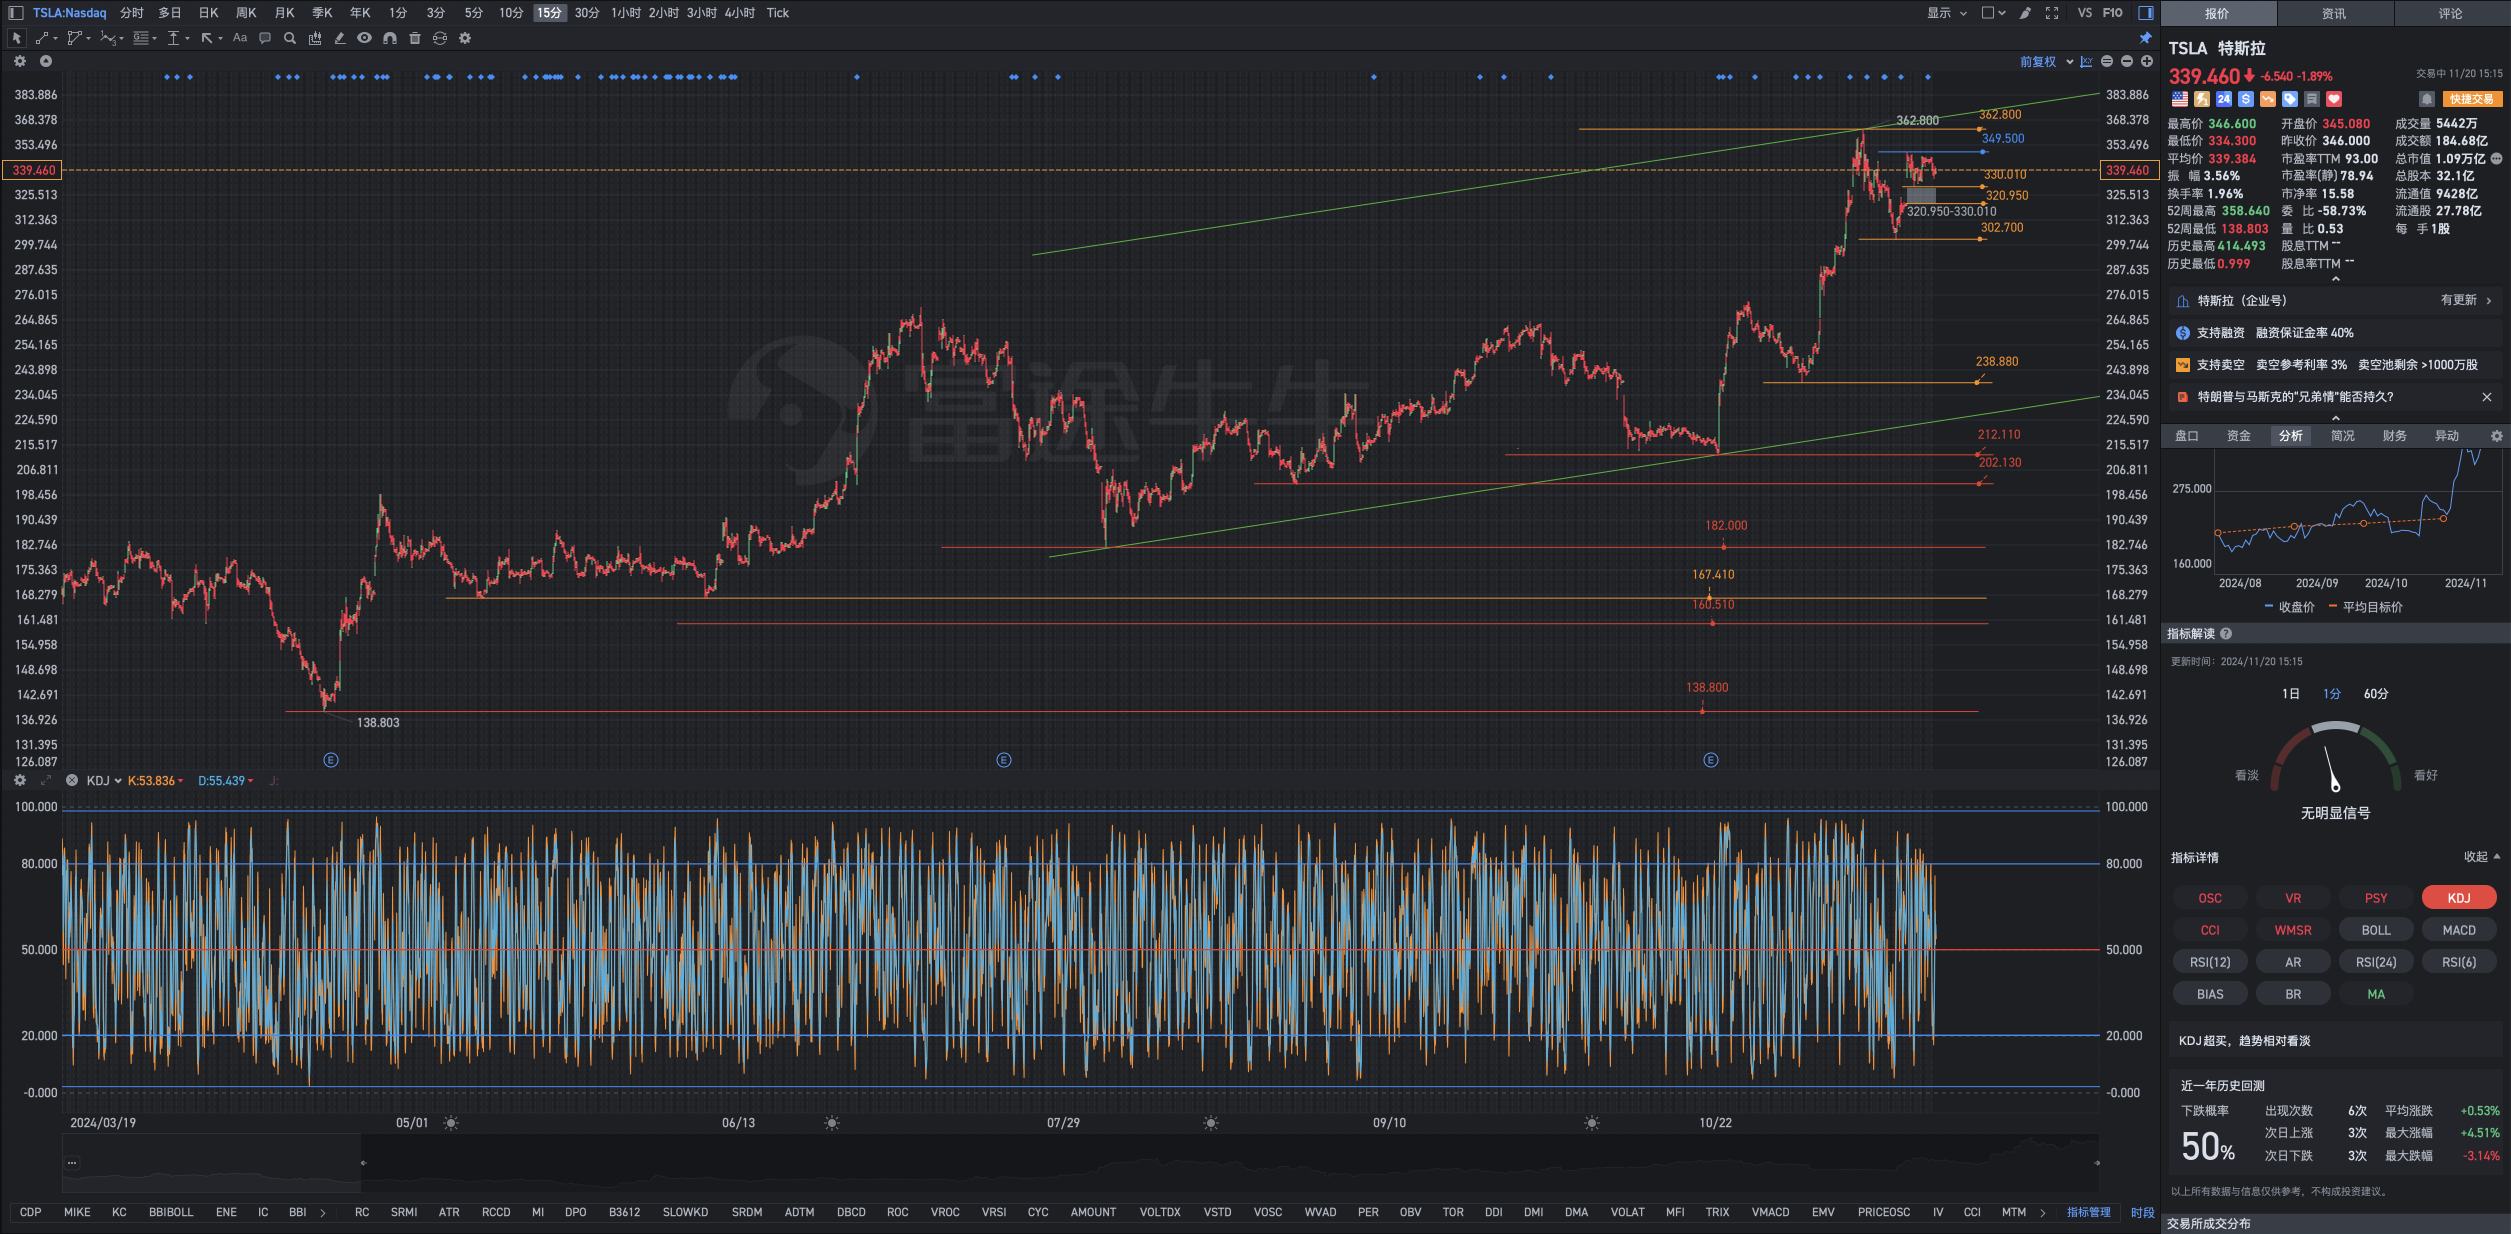Select the 1日 indicator interval
The width and height of the screenshot is (2511, 1234).
(x=2291, y=694)
